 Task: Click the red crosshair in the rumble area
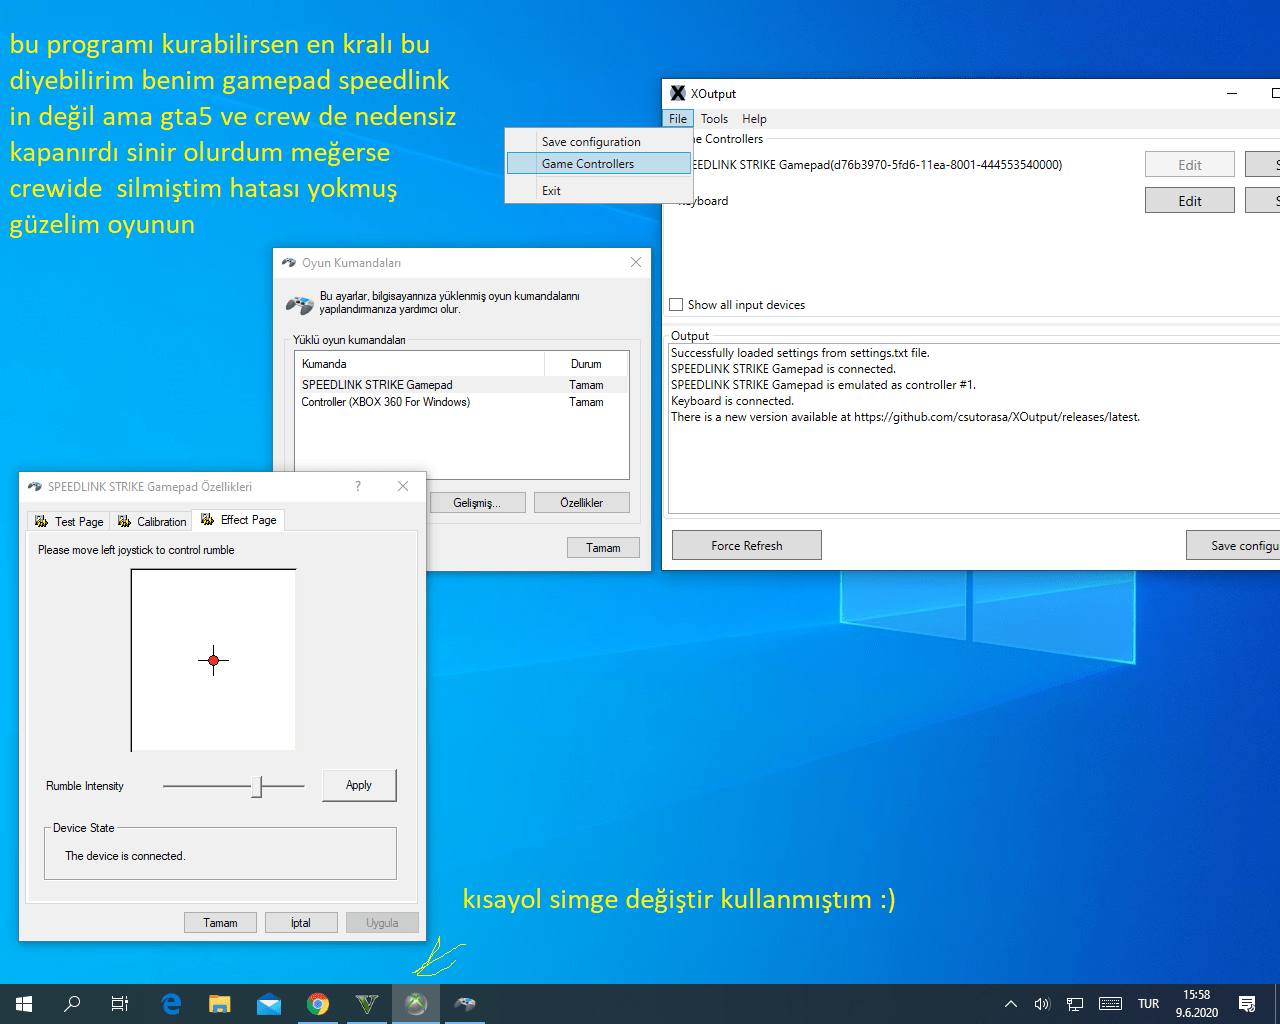pos(213,660)
